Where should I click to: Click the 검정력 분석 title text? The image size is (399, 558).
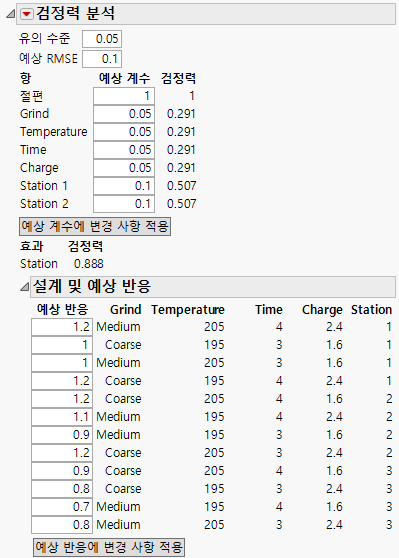(x=75, y=14)
